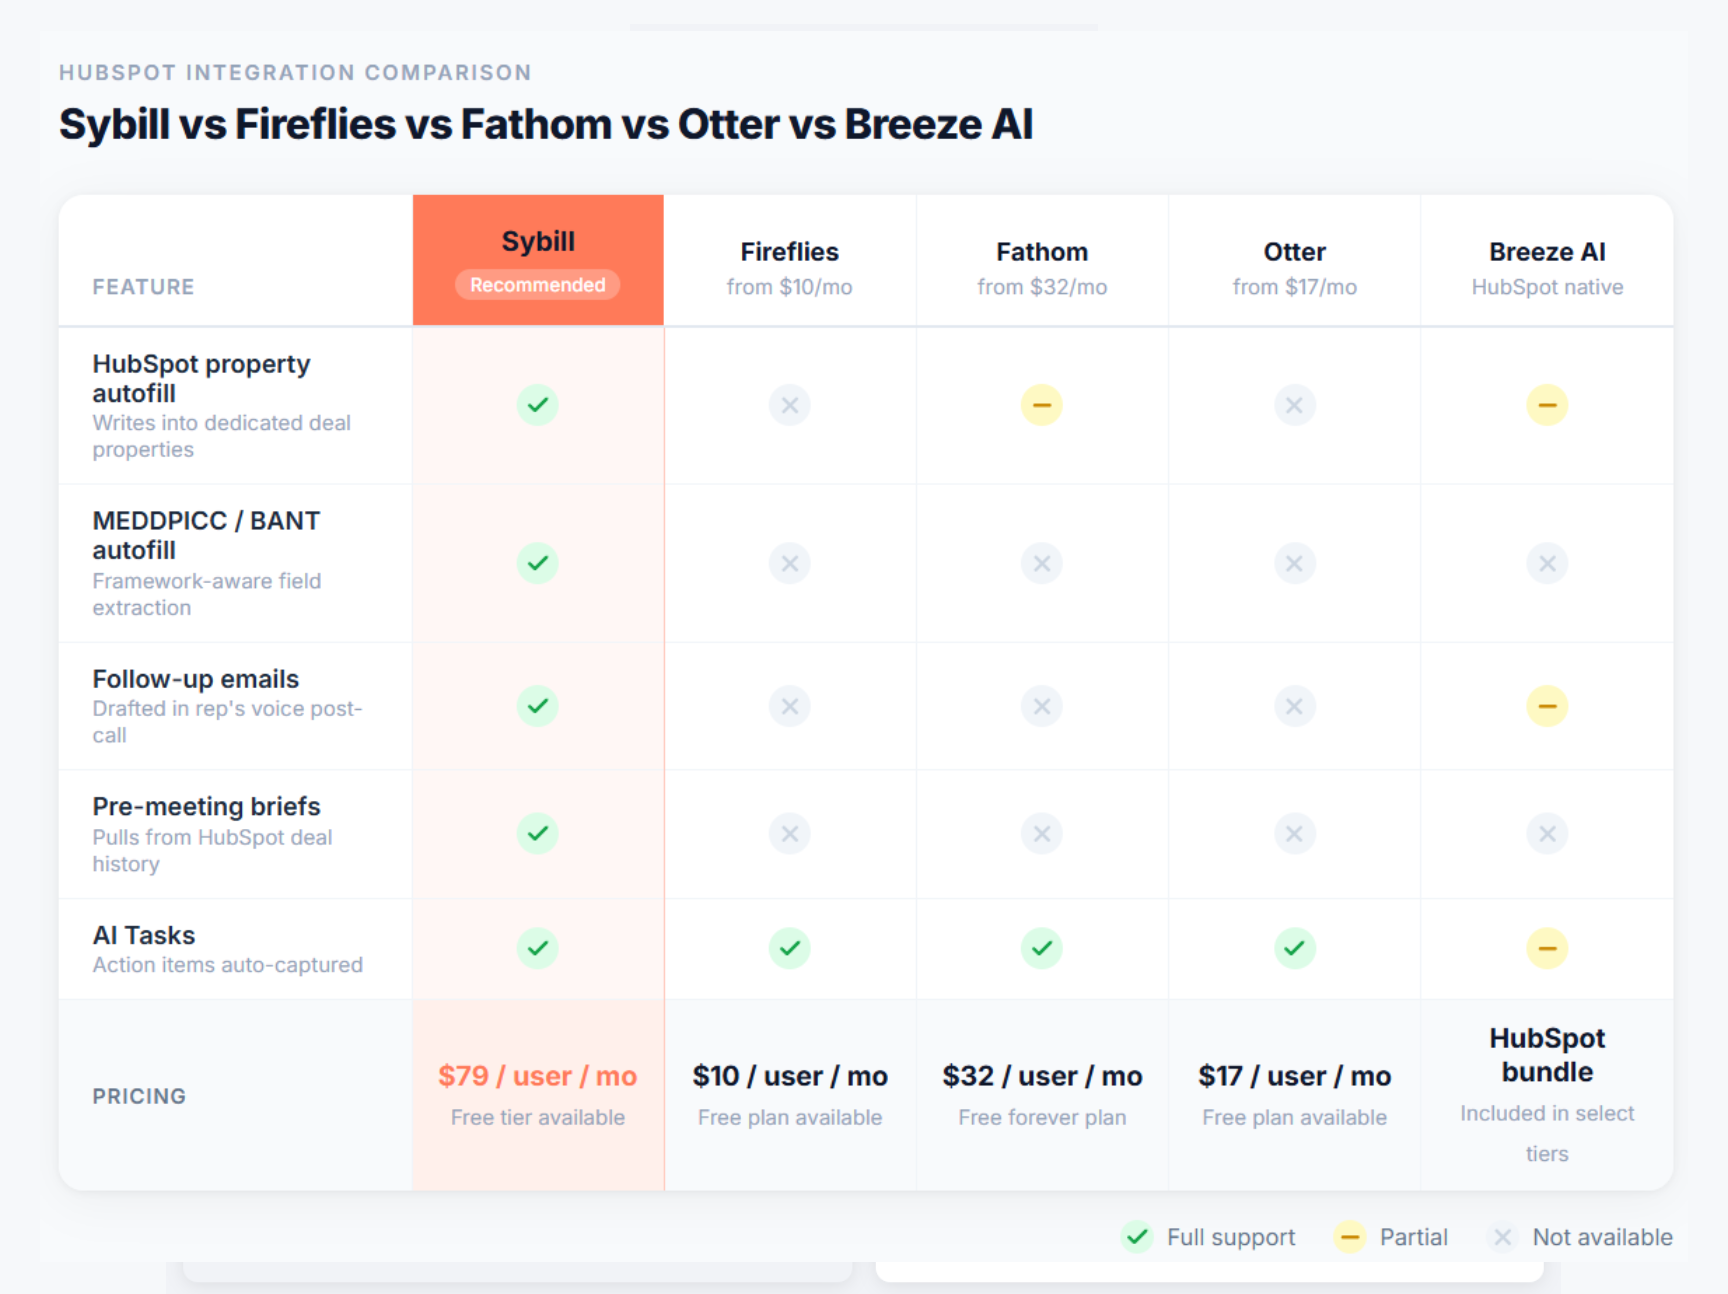Click Otter's X icon for Pre-meeting briefs

pyautogui.click(x=1294, y=833)
